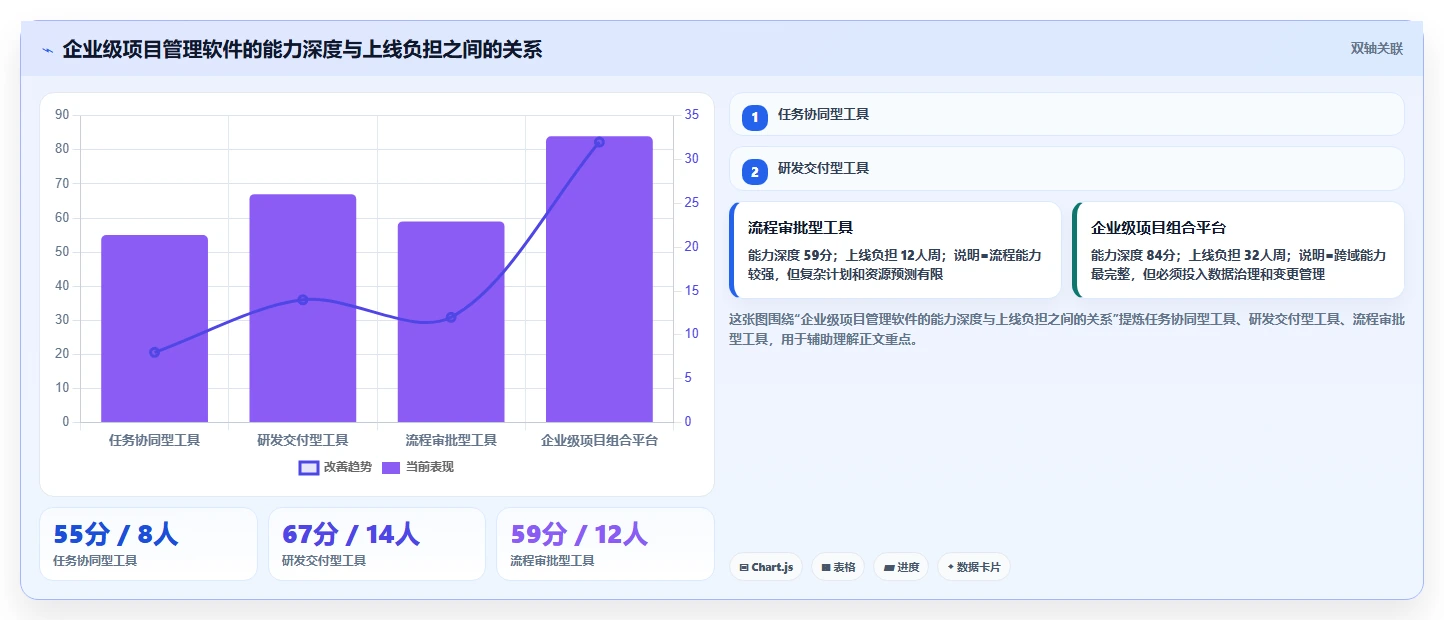Click the lightning icon beside the title
The height and width of the screenshot is (620, 1444).
tap(47, 50)
